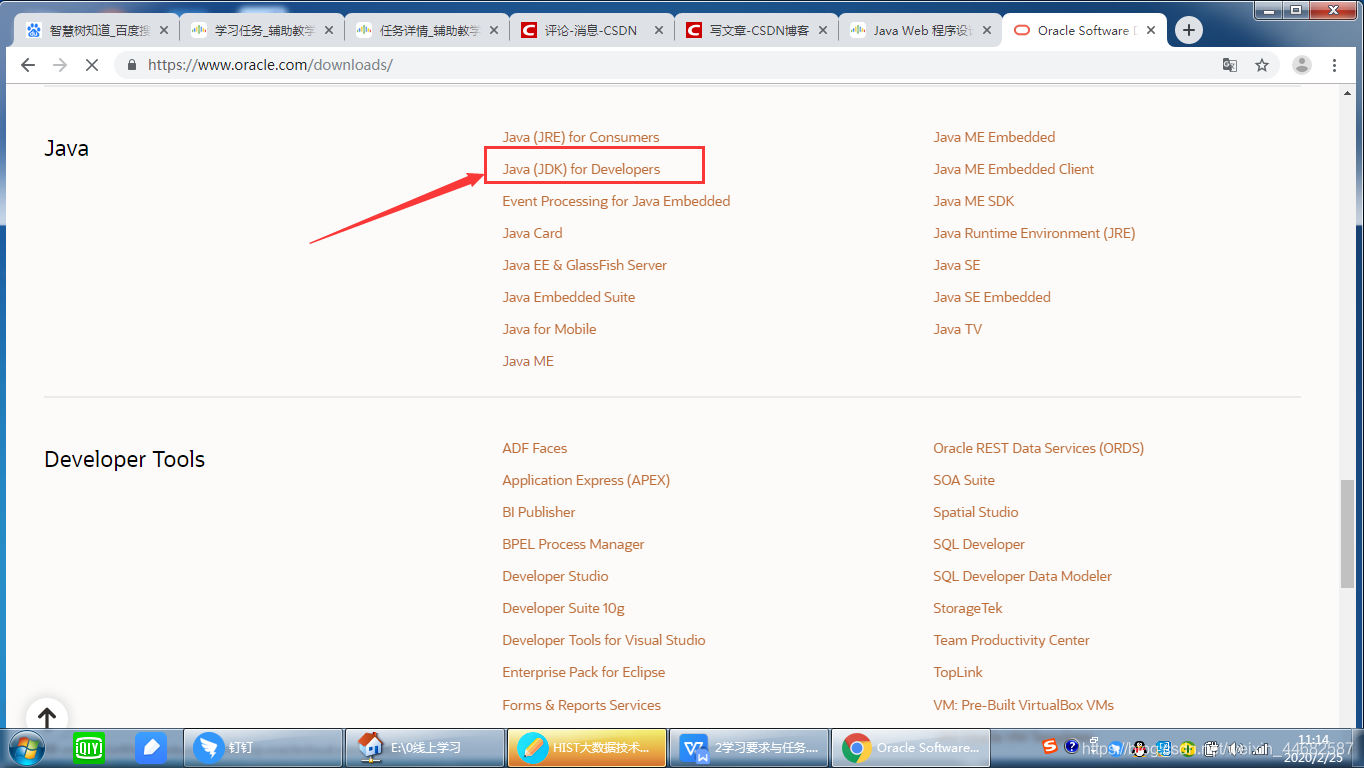
Task: Open the Developer Suite 10g link
Action: (563, 608)
